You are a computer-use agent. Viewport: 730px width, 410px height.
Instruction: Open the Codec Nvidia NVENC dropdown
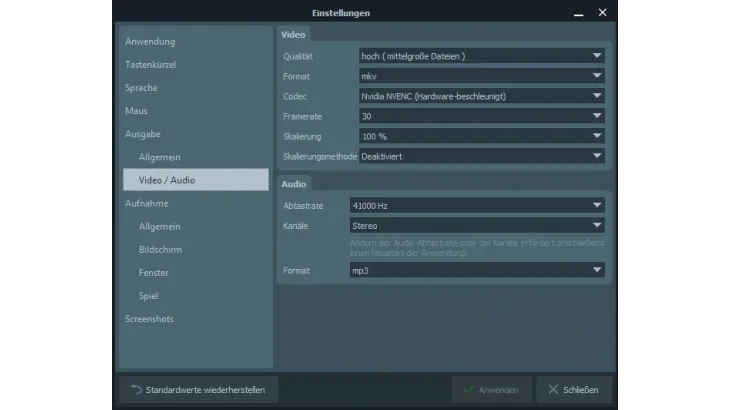(x=481, y=96)
